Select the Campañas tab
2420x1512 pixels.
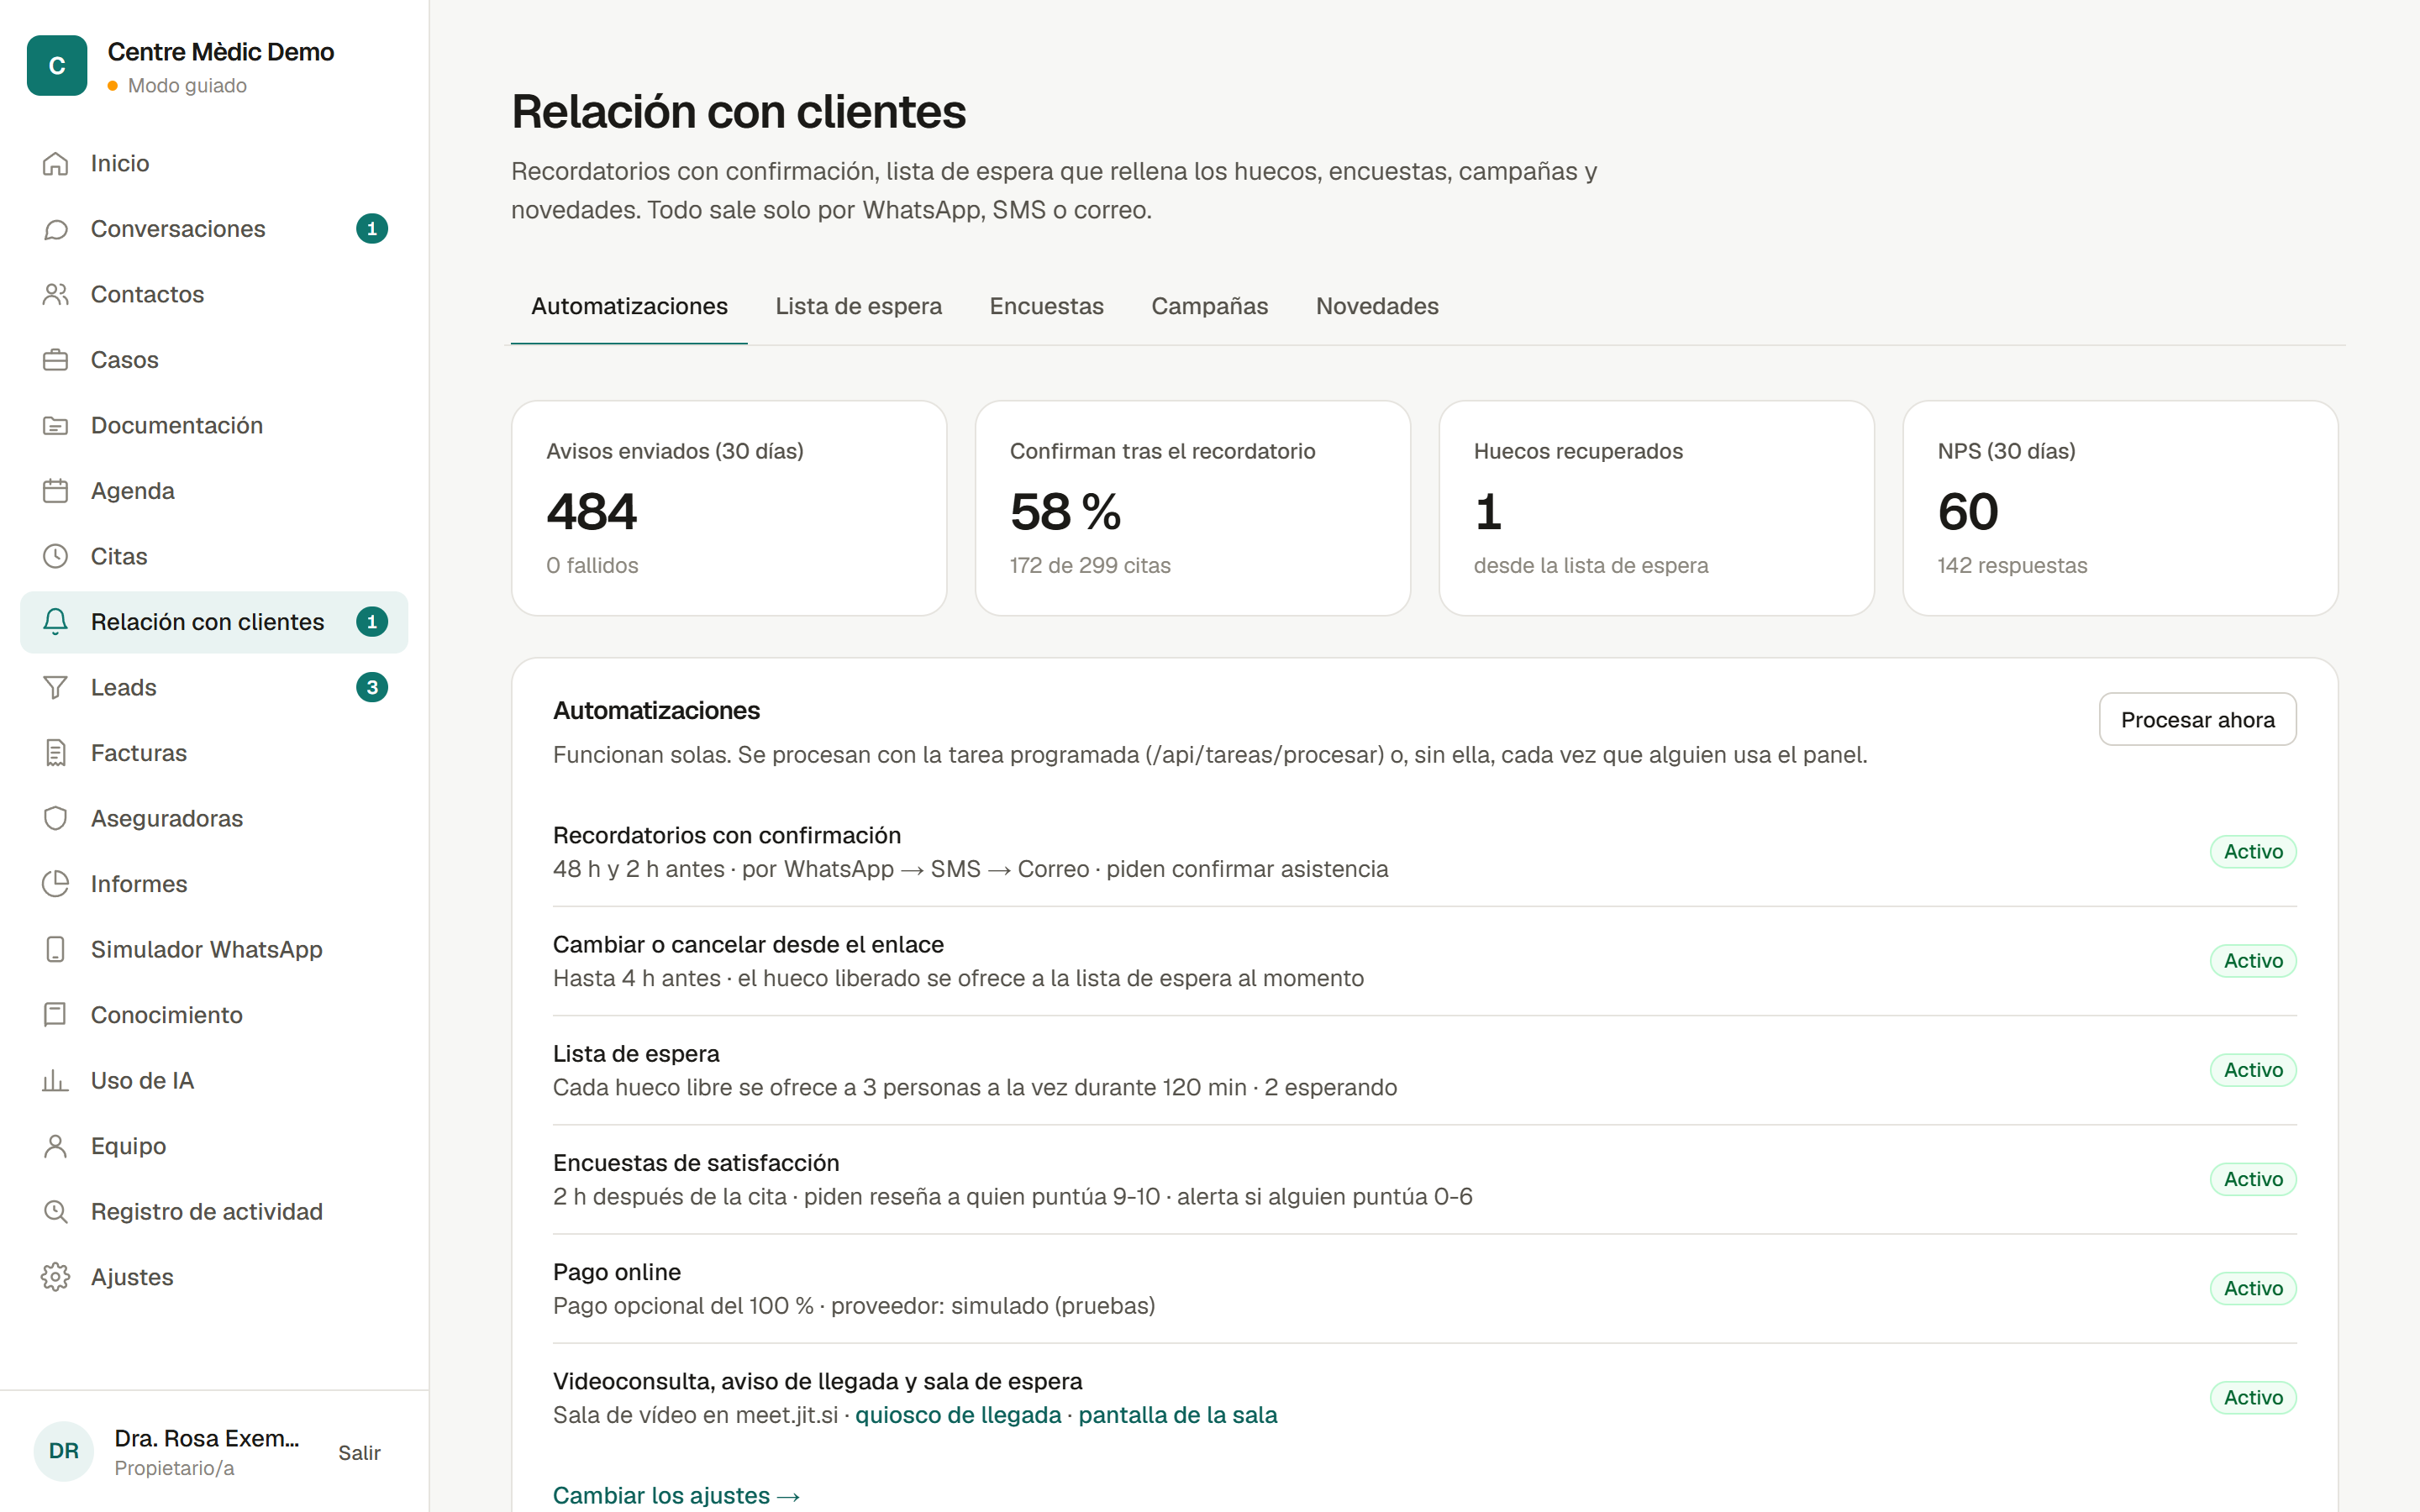click(x=1209, y=306)
